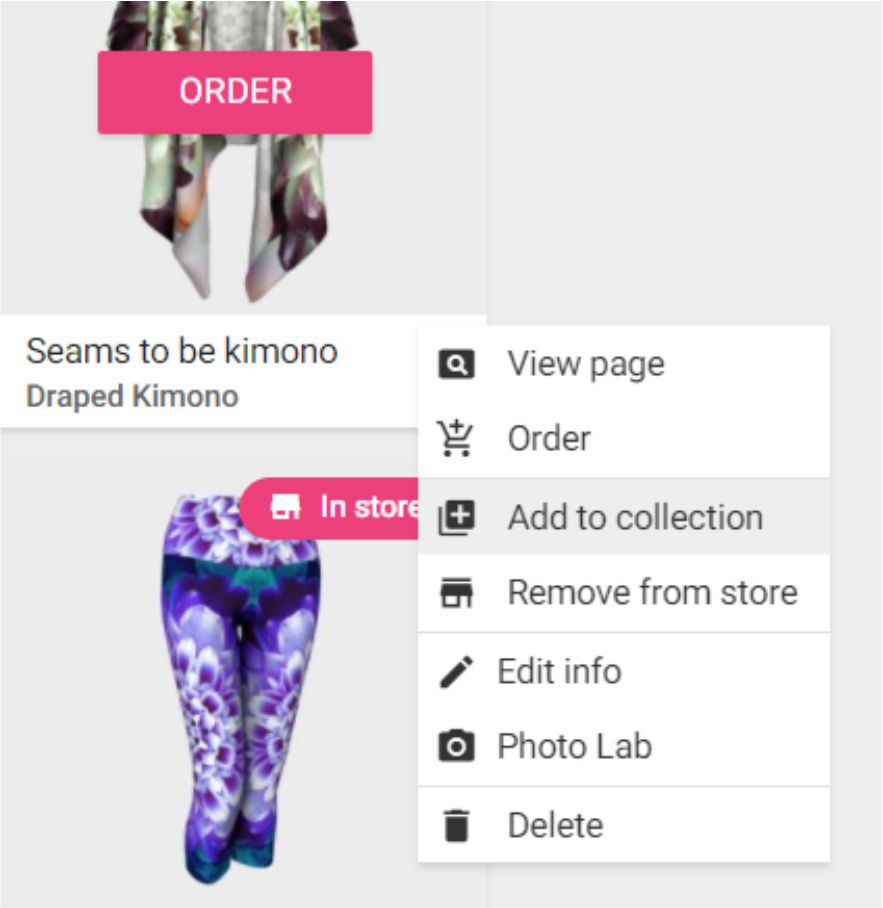
Task: Choose Order from the context menu
Action: 624,438
